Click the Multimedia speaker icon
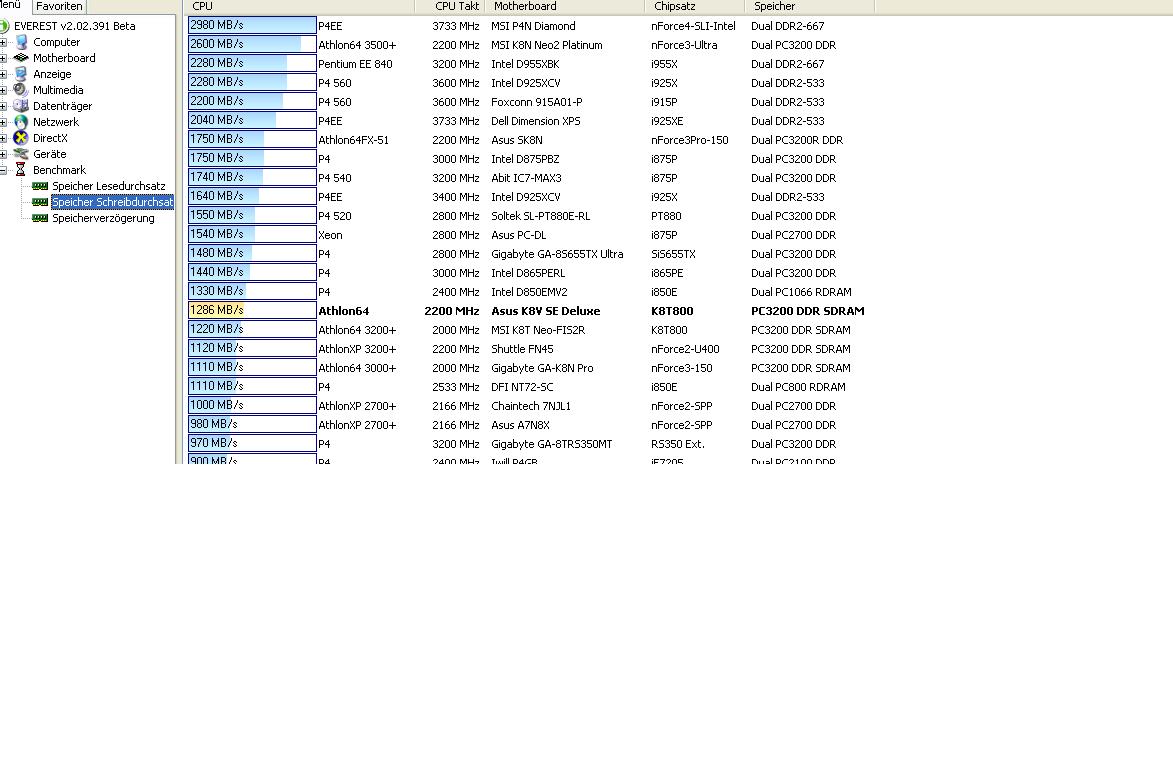The image size is (1173, 768). [21, 90]
